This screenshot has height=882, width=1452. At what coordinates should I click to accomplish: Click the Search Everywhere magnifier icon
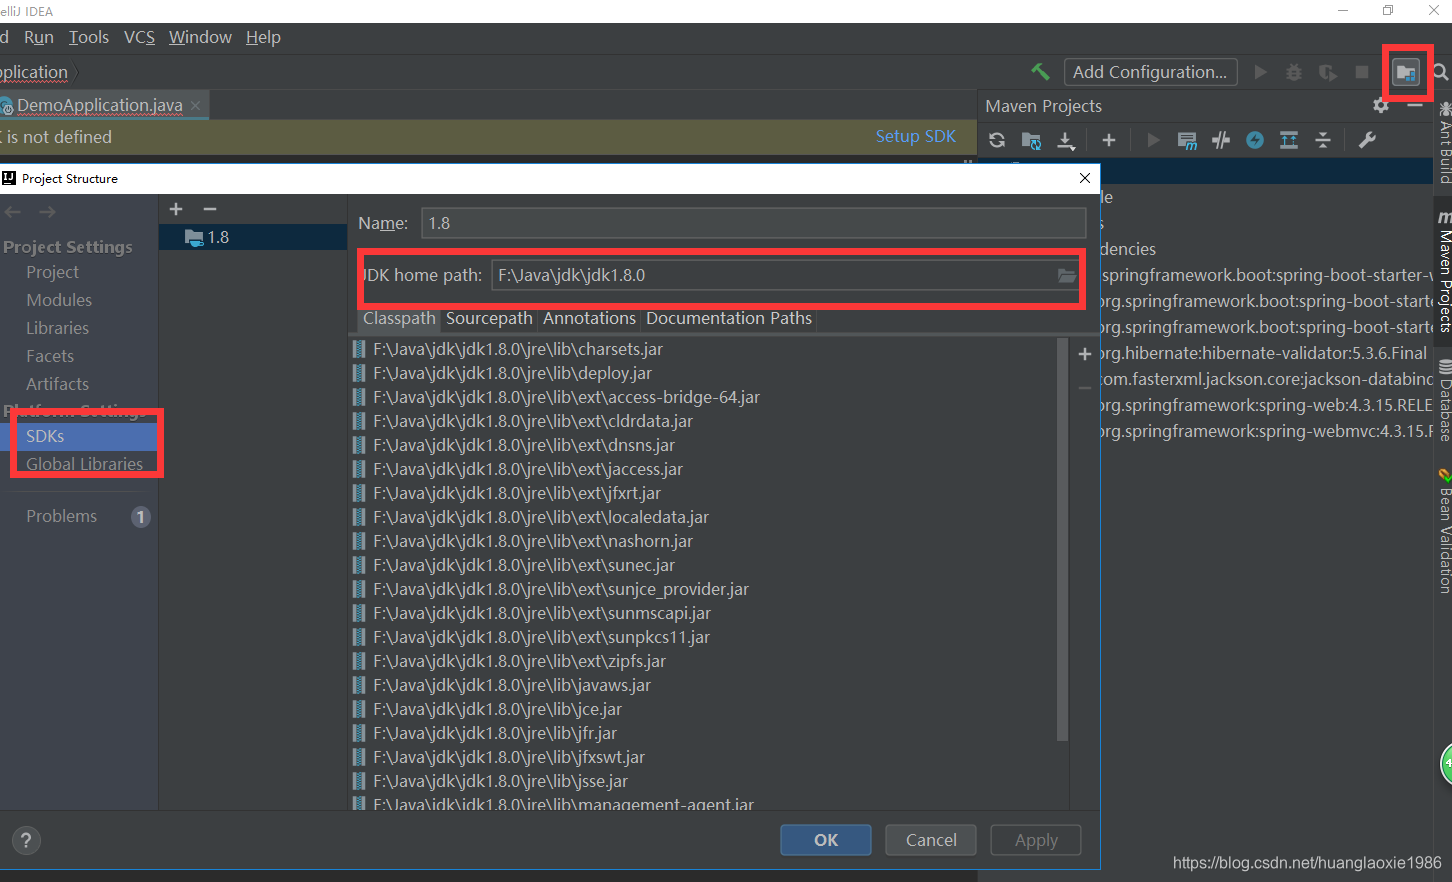pos(1441,72)
